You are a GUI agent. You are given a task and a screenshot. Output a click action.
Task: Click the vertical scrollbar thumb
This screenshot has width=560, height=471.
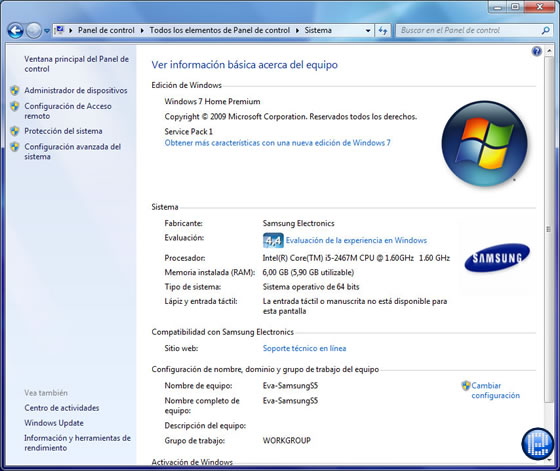[549, 229]
